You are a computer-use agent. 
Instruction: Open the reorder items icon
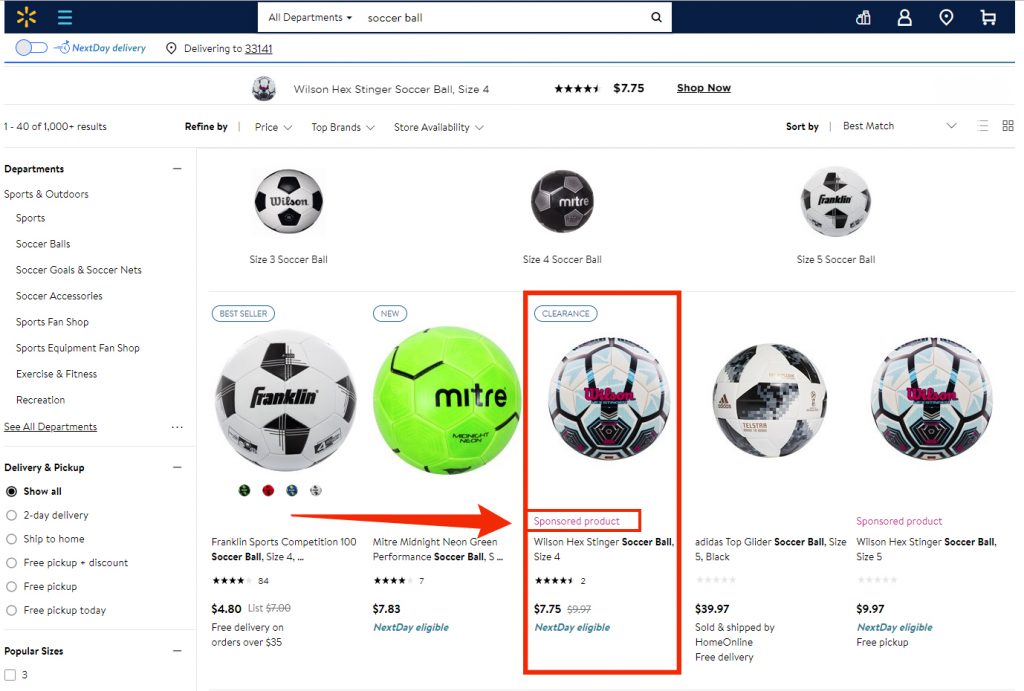[863, 18]
